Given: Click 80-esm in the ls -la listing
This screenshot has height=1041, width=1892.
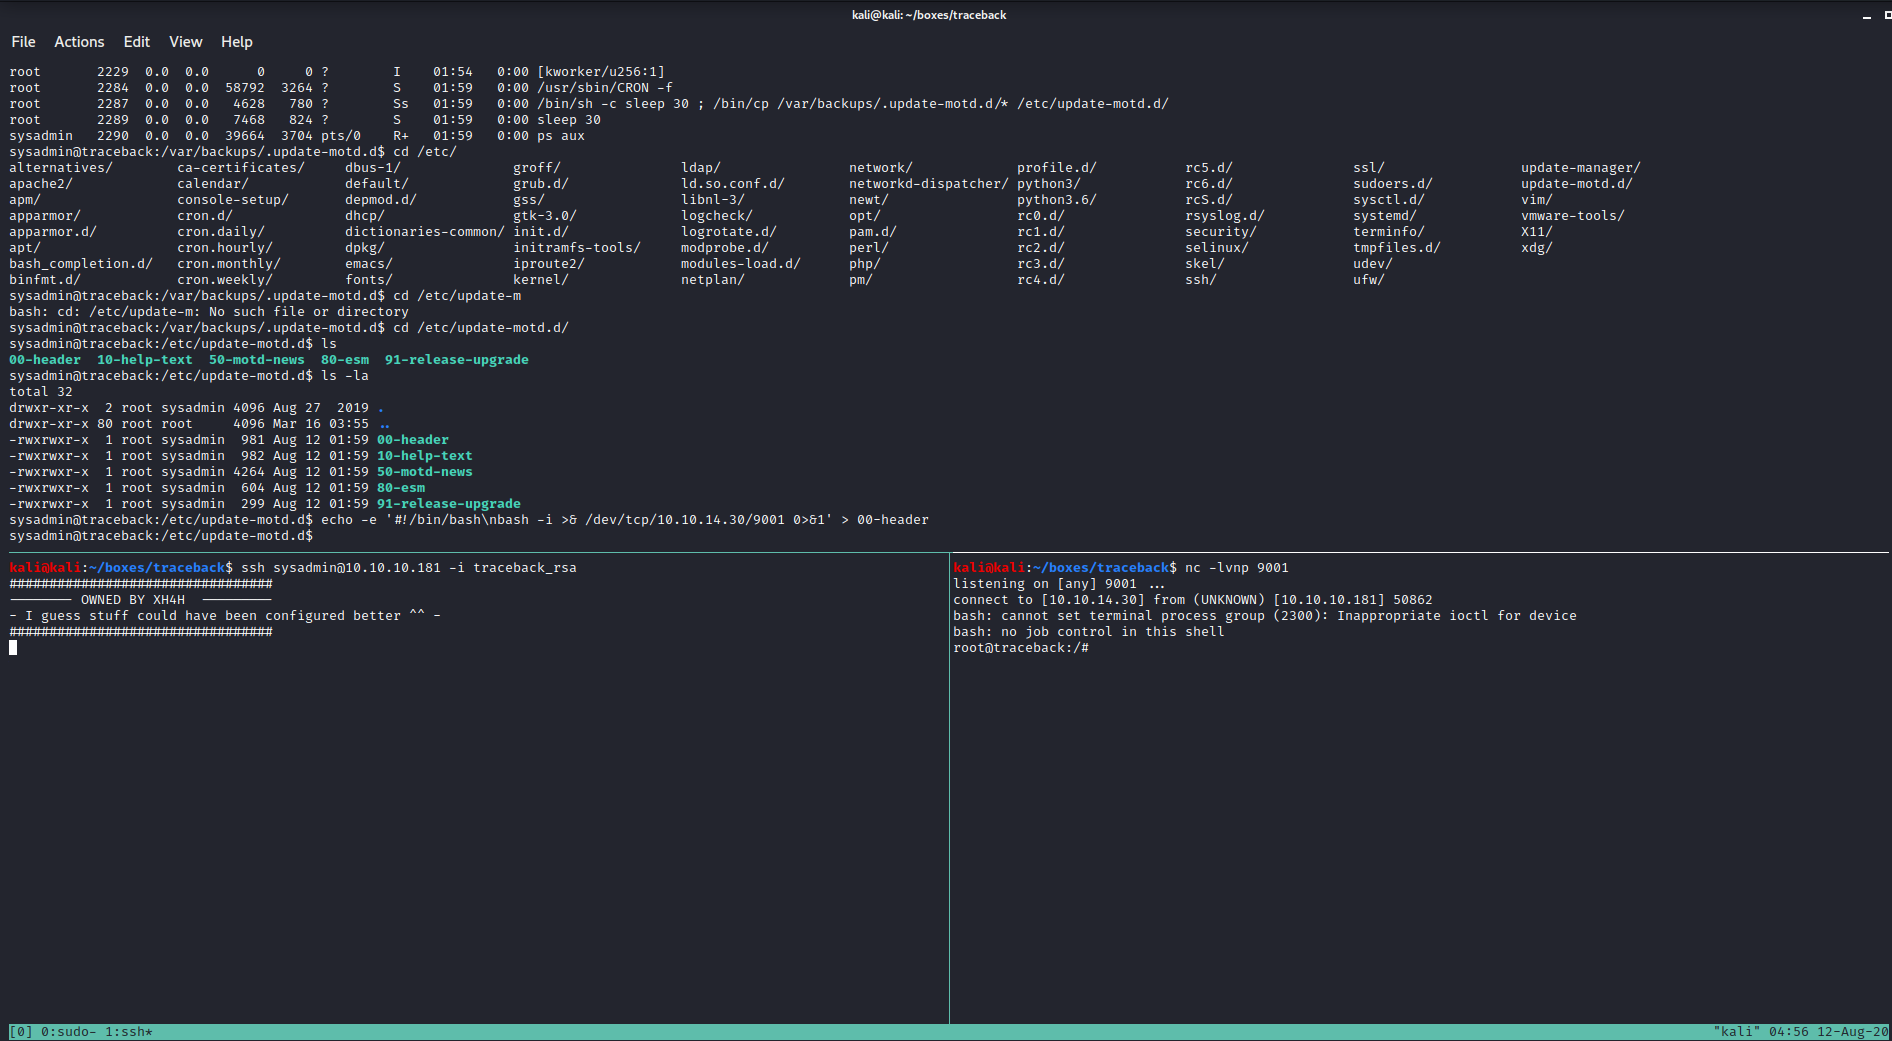Looking at the screenshot, I should 401,488.
